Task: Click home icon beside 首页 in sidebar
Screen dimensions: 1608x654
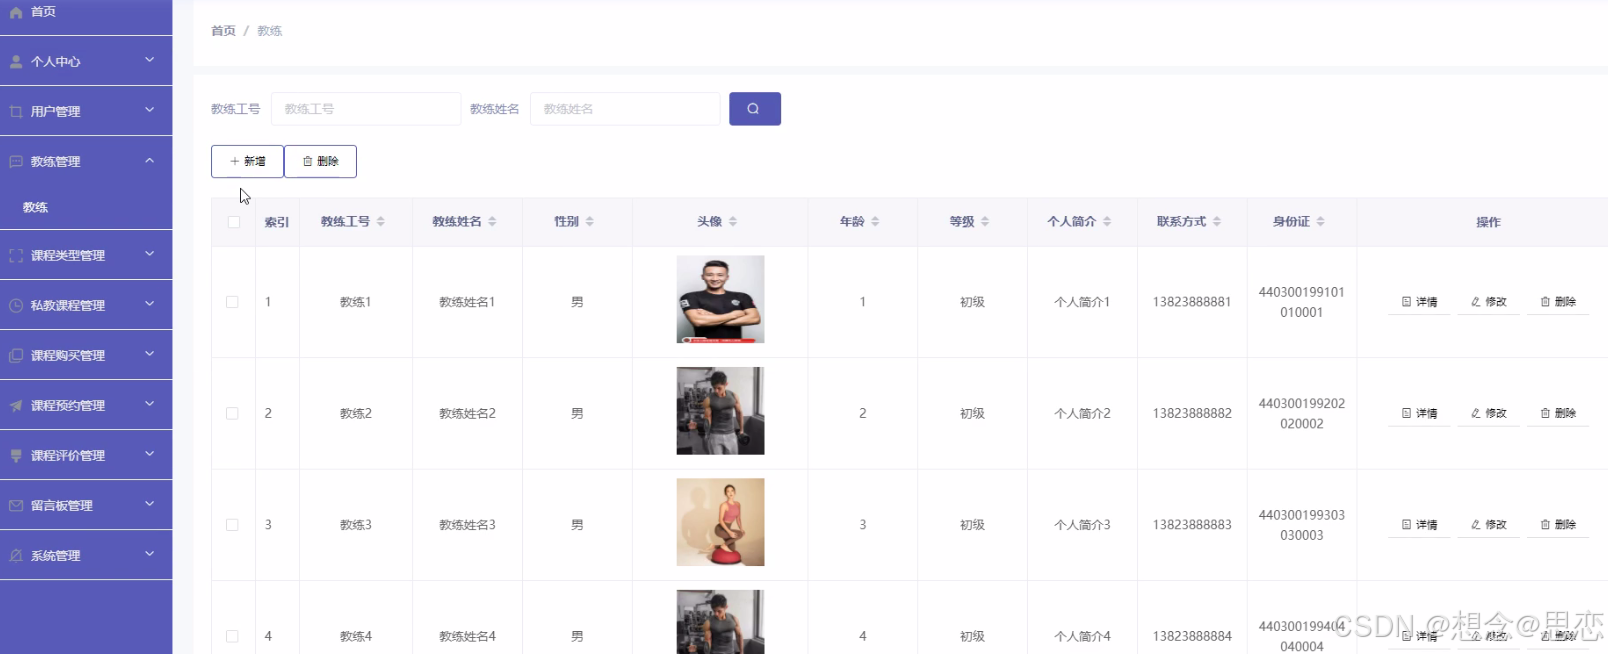Action: pyautogui.click(x=16, y=12)
